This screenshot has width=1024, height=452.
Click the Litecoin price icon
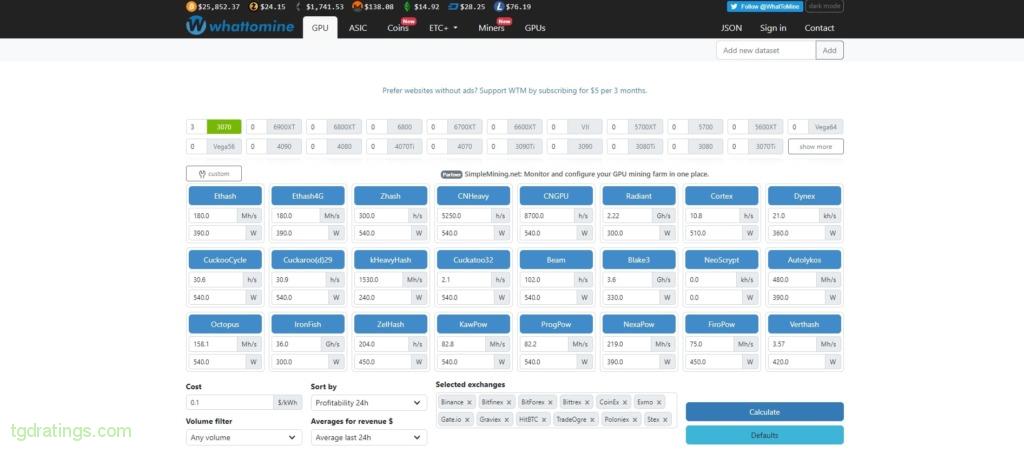tap(500, 7)
